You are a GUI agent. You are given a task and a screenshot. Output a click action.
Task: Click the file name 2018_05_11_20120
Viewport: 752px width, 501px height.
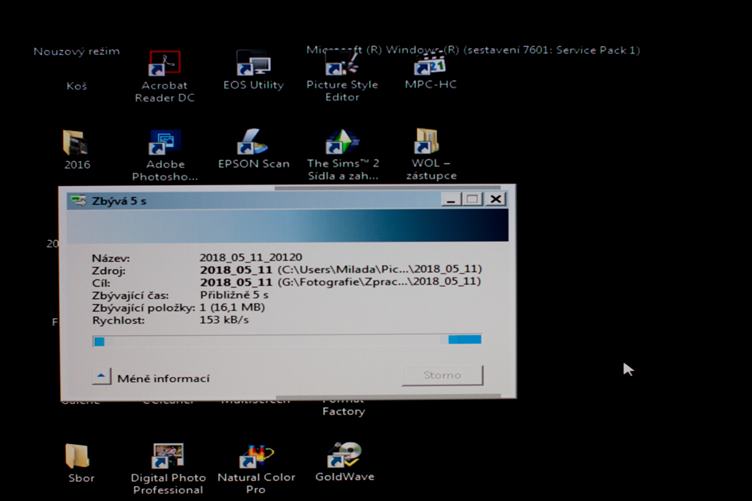[251, 257]
